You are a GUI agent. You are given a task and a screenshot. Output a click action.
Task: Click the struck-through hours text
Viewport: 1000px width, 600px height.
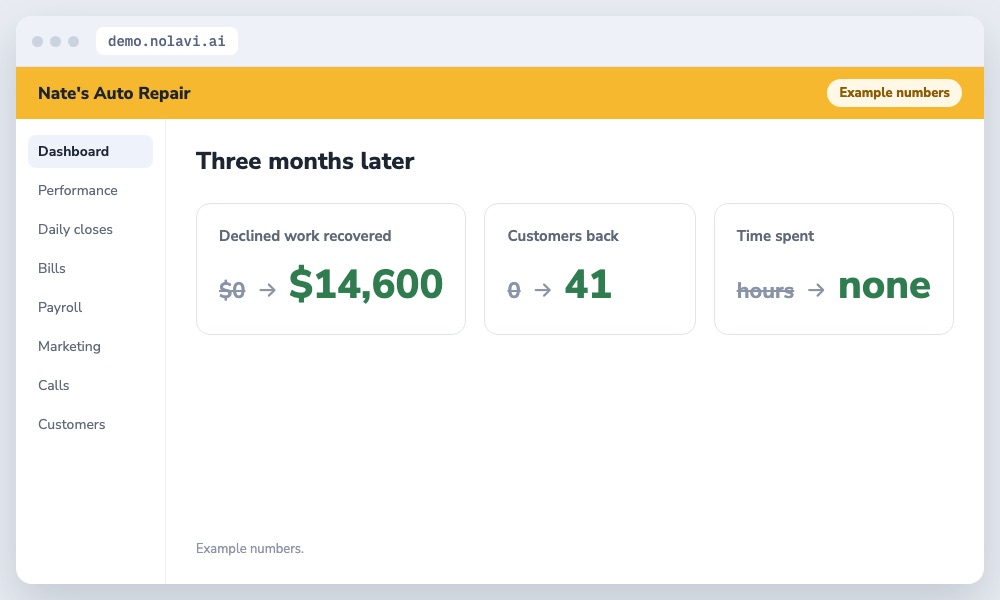[x=765, y=290]
